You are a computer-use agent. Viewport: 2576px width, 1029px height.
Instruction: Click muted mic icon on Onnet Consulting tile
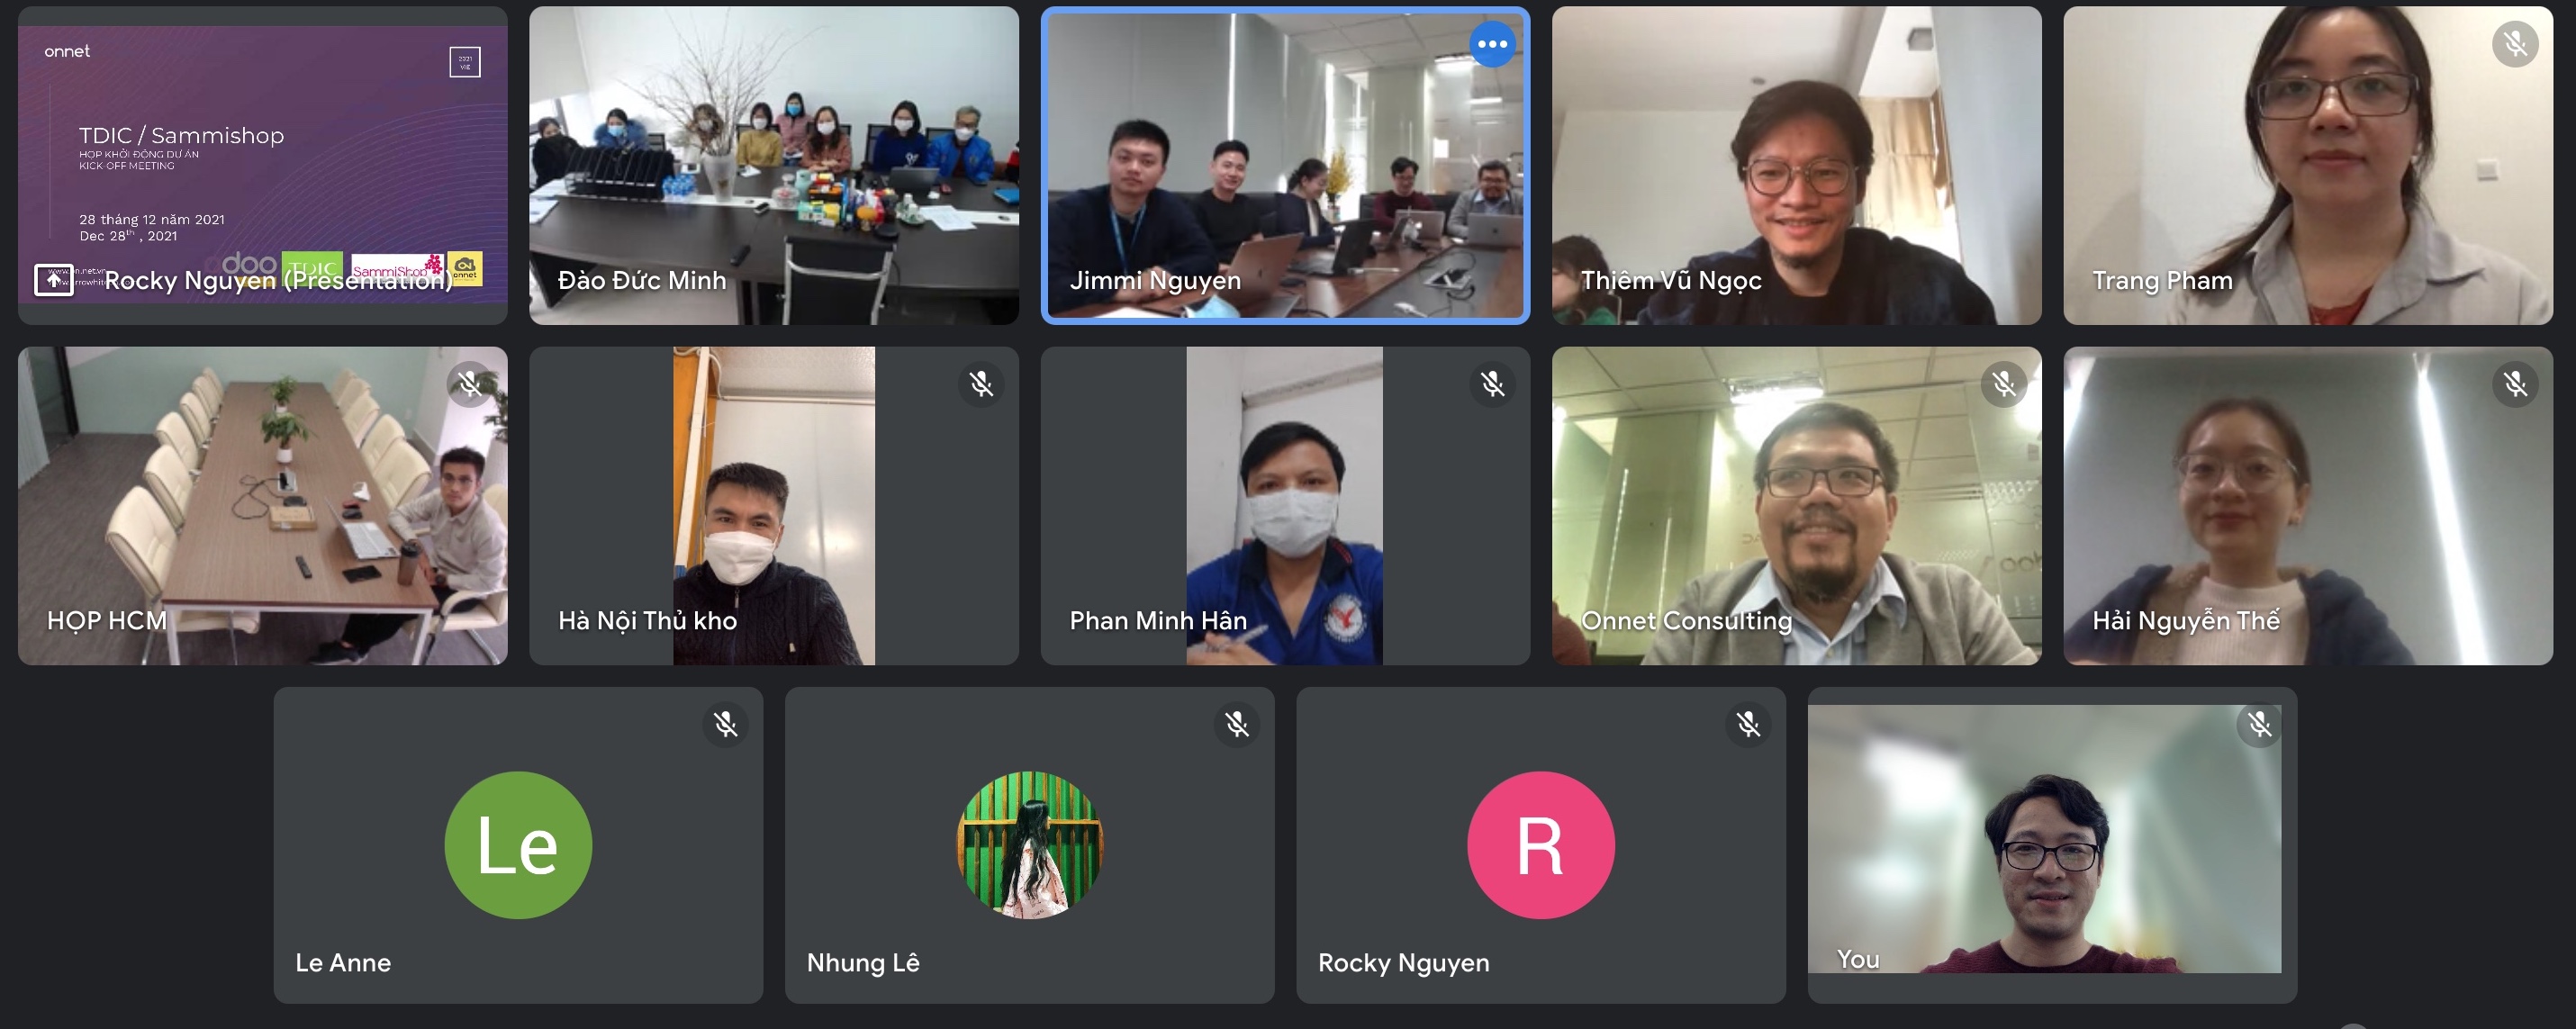(x=2004, y=384)
